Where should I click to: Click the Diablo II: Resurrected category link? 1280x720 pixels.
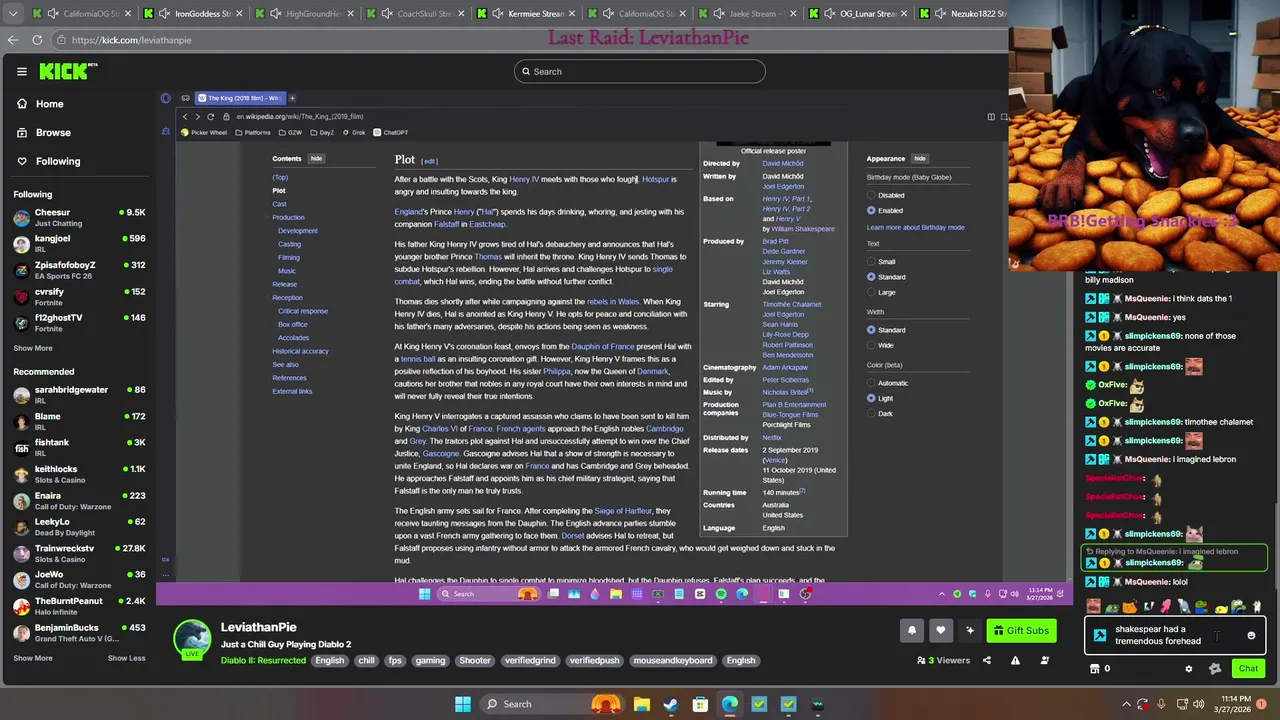pyautogui.click(x=263, y=660)
